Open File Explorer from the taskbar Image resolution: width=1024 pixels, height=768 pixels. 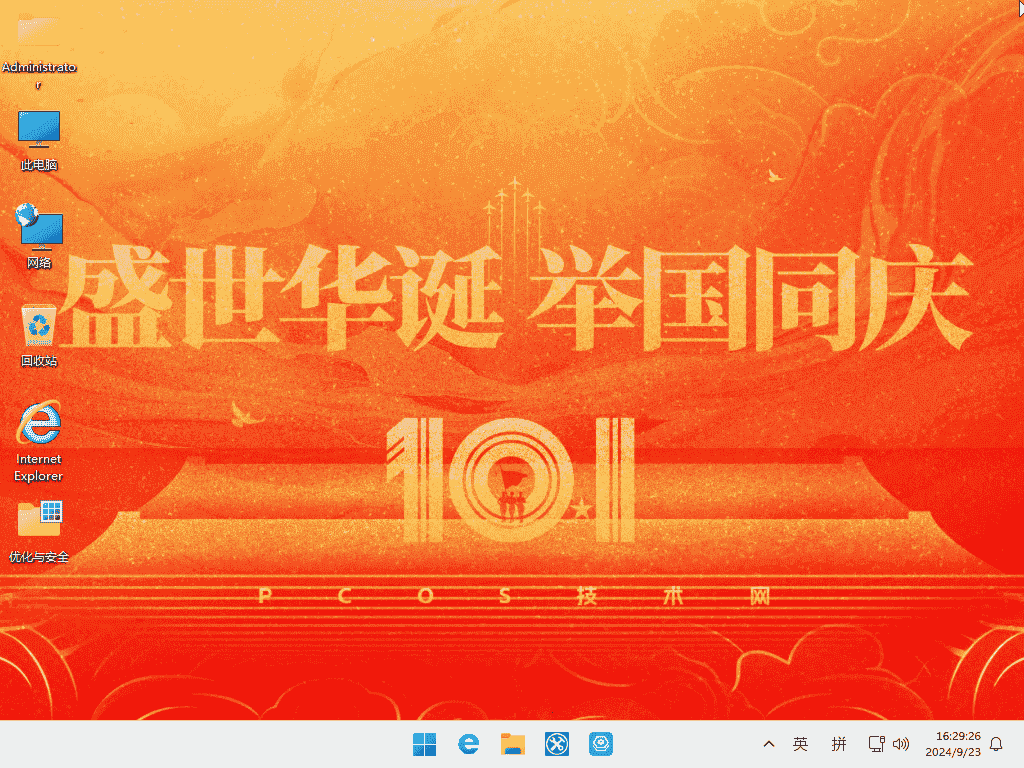point(513,744)
